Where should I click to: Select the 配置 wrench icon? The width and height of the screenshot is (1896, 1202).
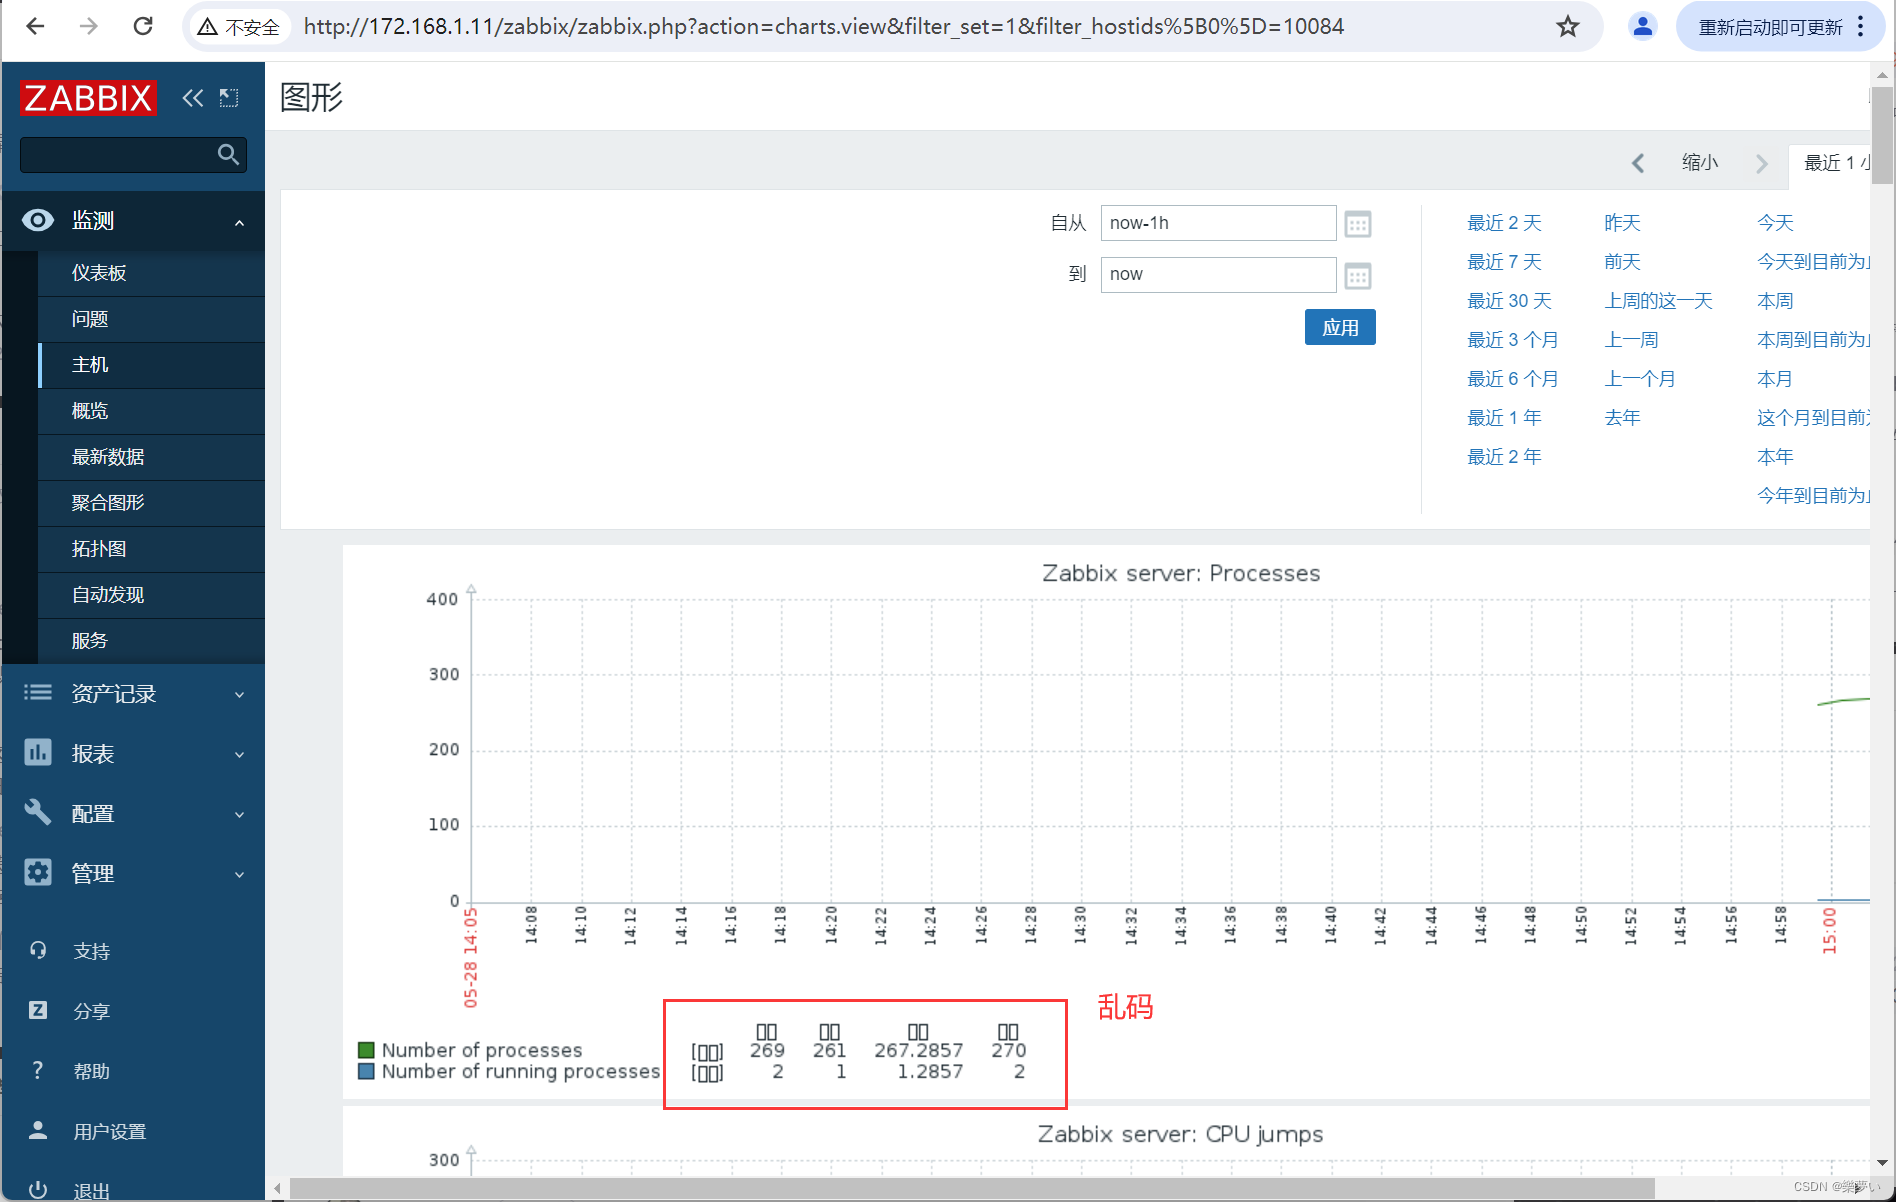point(38,813)
